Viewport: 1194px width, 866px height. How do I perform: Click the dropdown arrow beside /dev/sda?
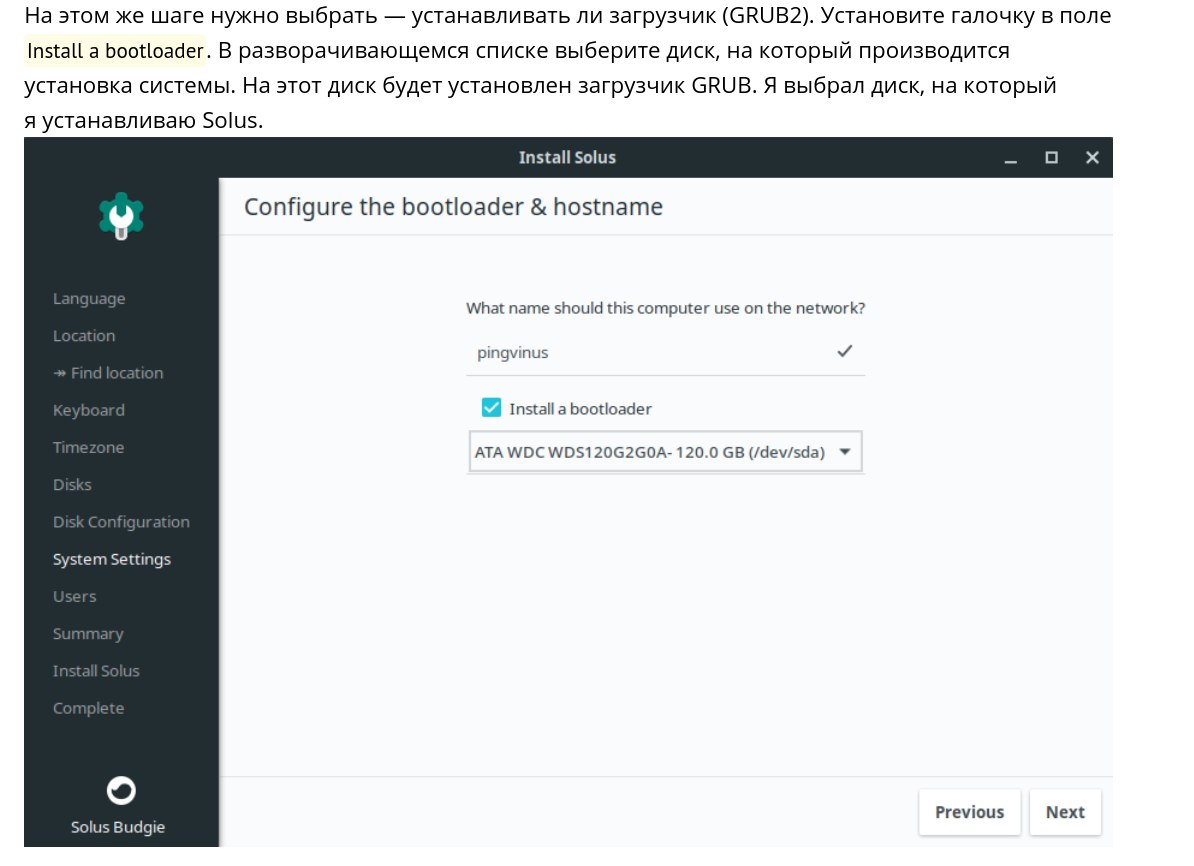coord(844,452)
